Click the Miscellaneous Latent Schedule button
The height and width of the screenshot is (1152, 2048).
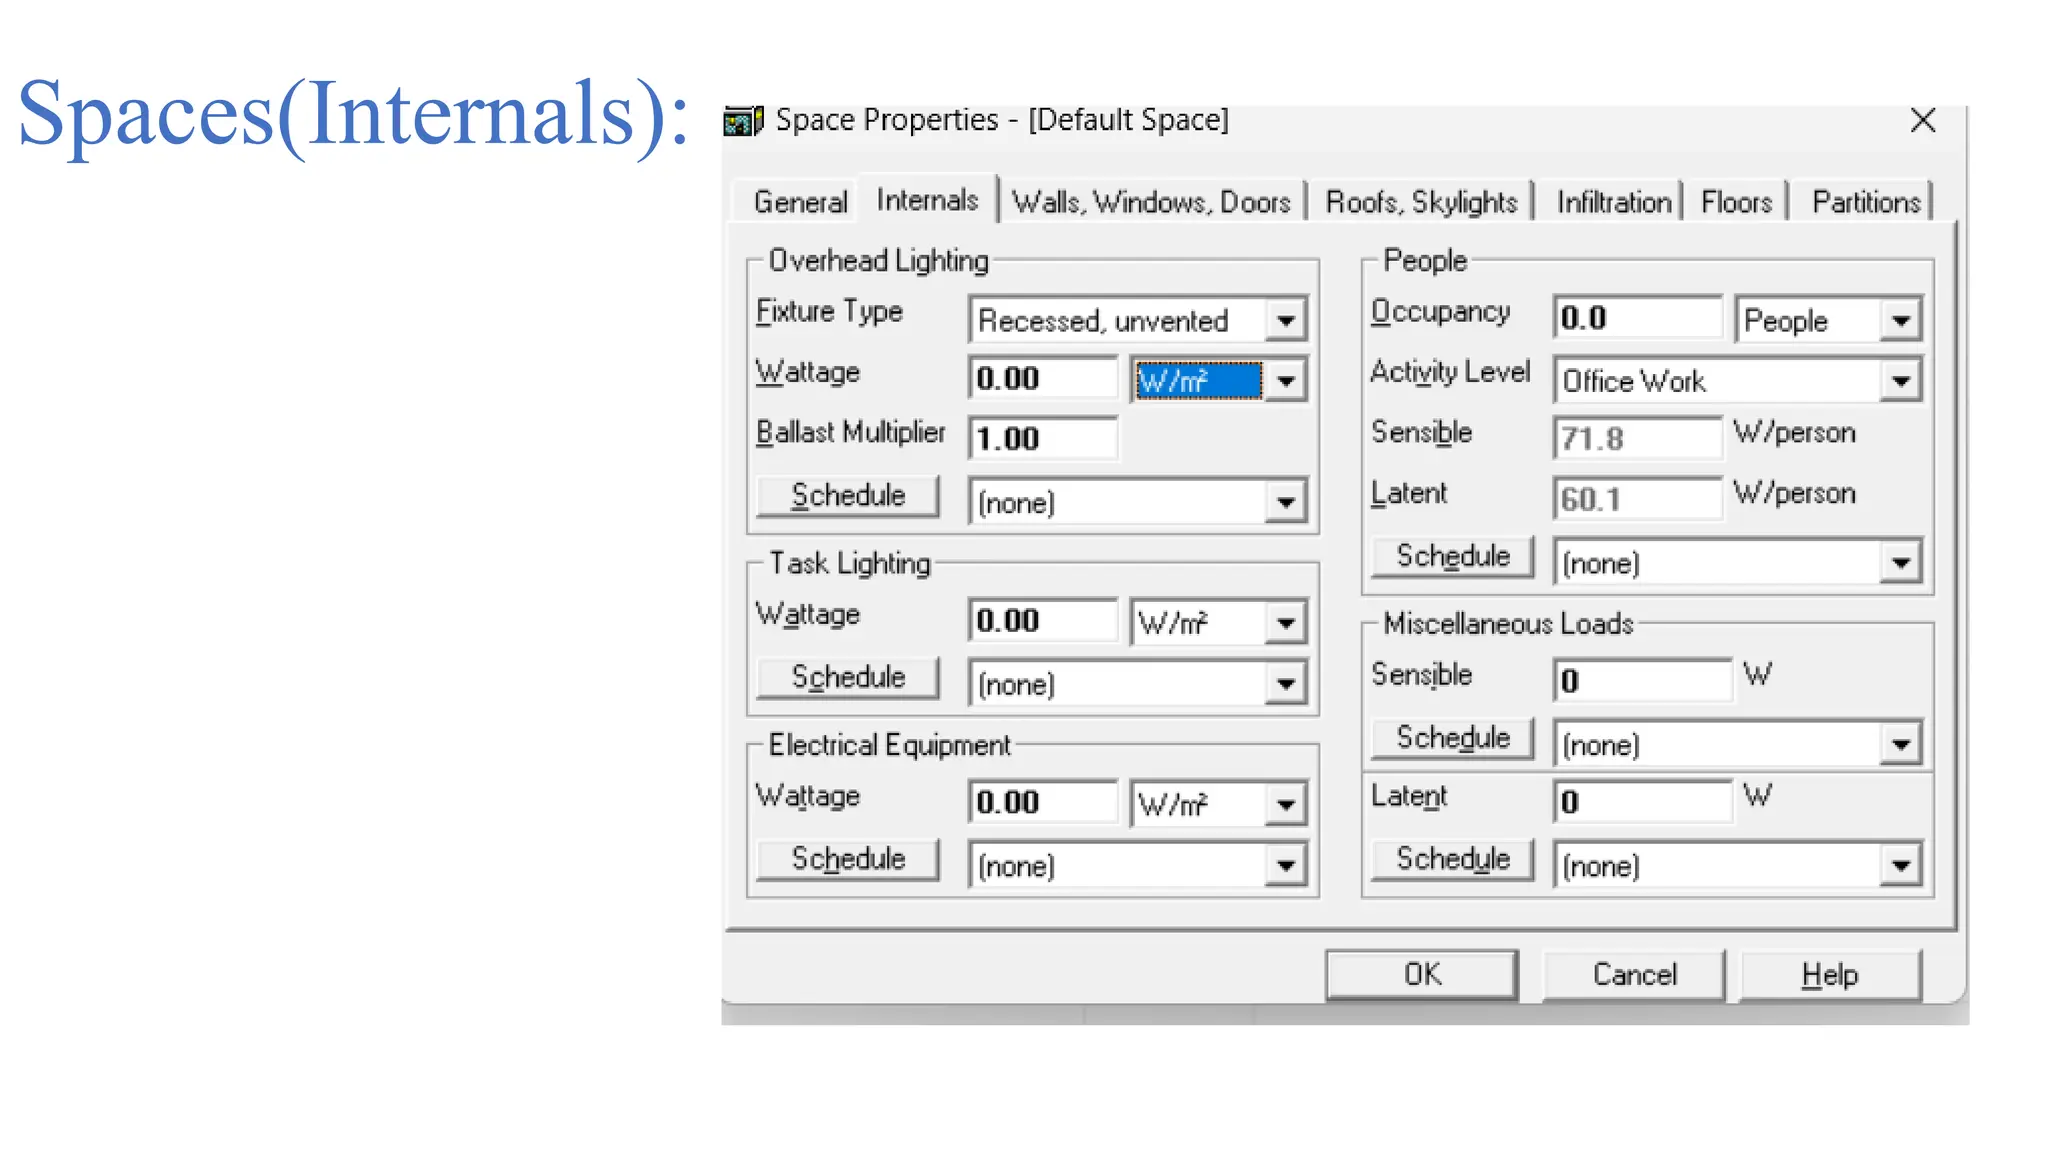pyautogui.click(x=1452, y=859)
